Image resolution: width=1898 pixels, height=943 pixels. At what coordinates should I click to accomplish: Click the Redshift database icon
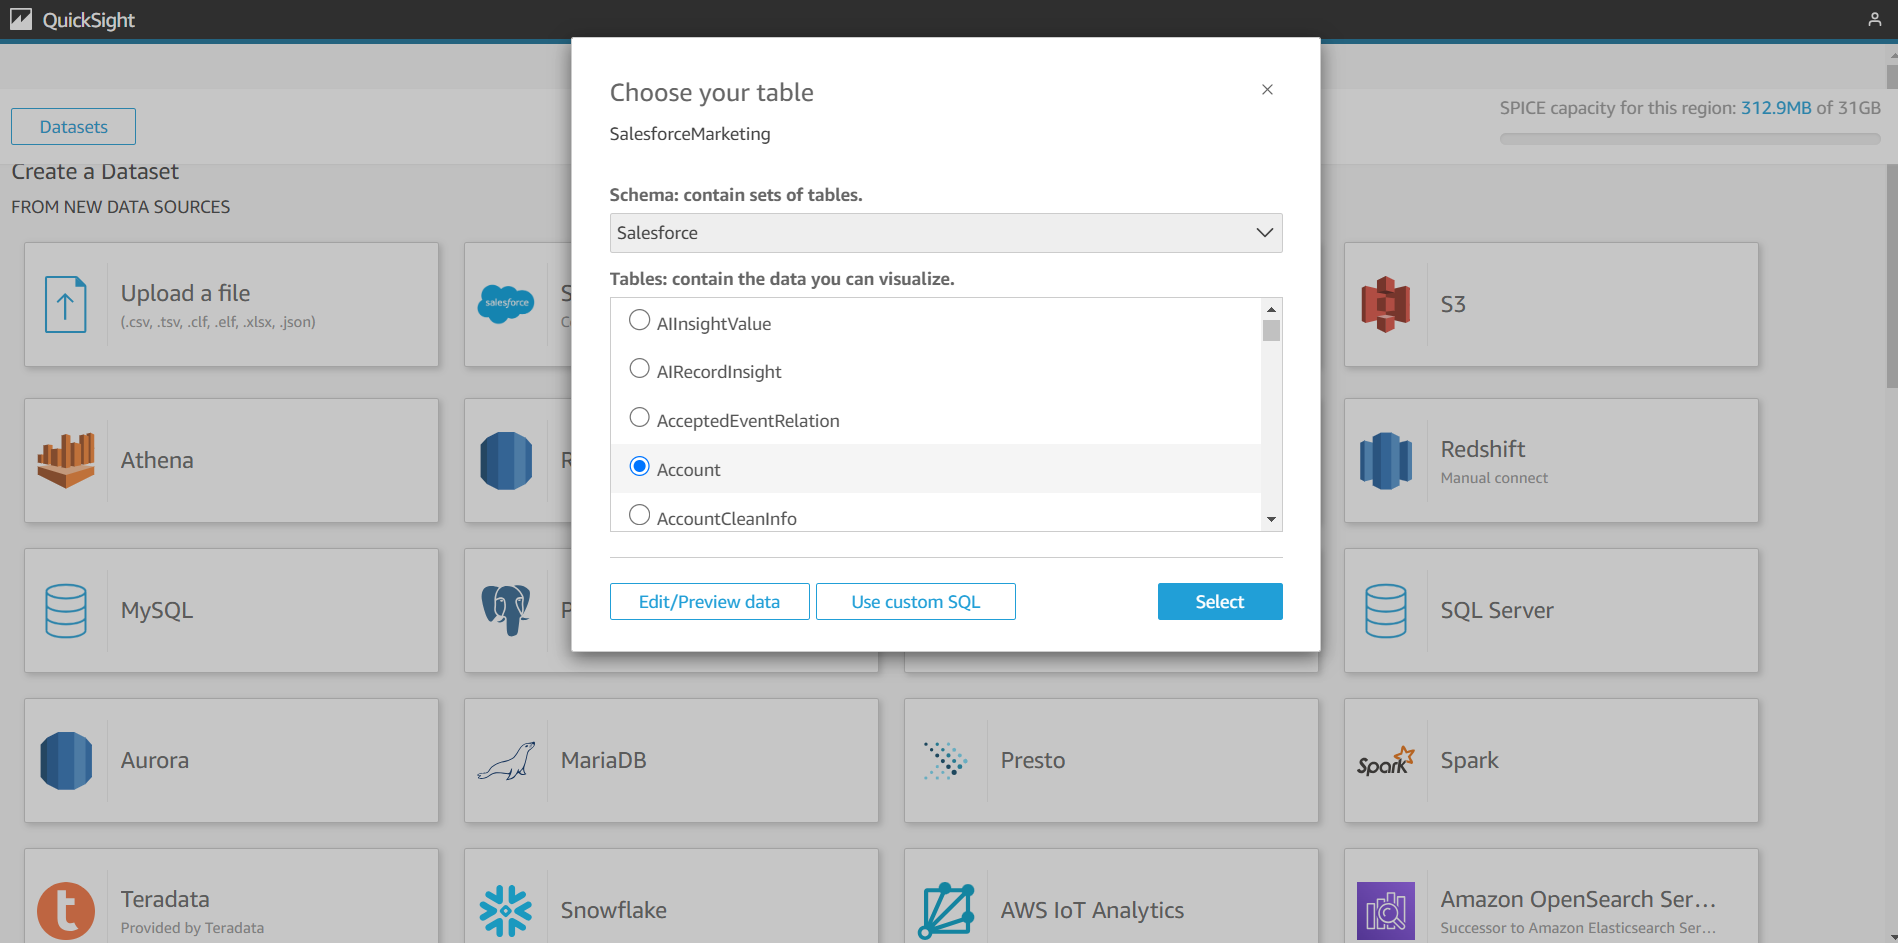click(1386, 460)
